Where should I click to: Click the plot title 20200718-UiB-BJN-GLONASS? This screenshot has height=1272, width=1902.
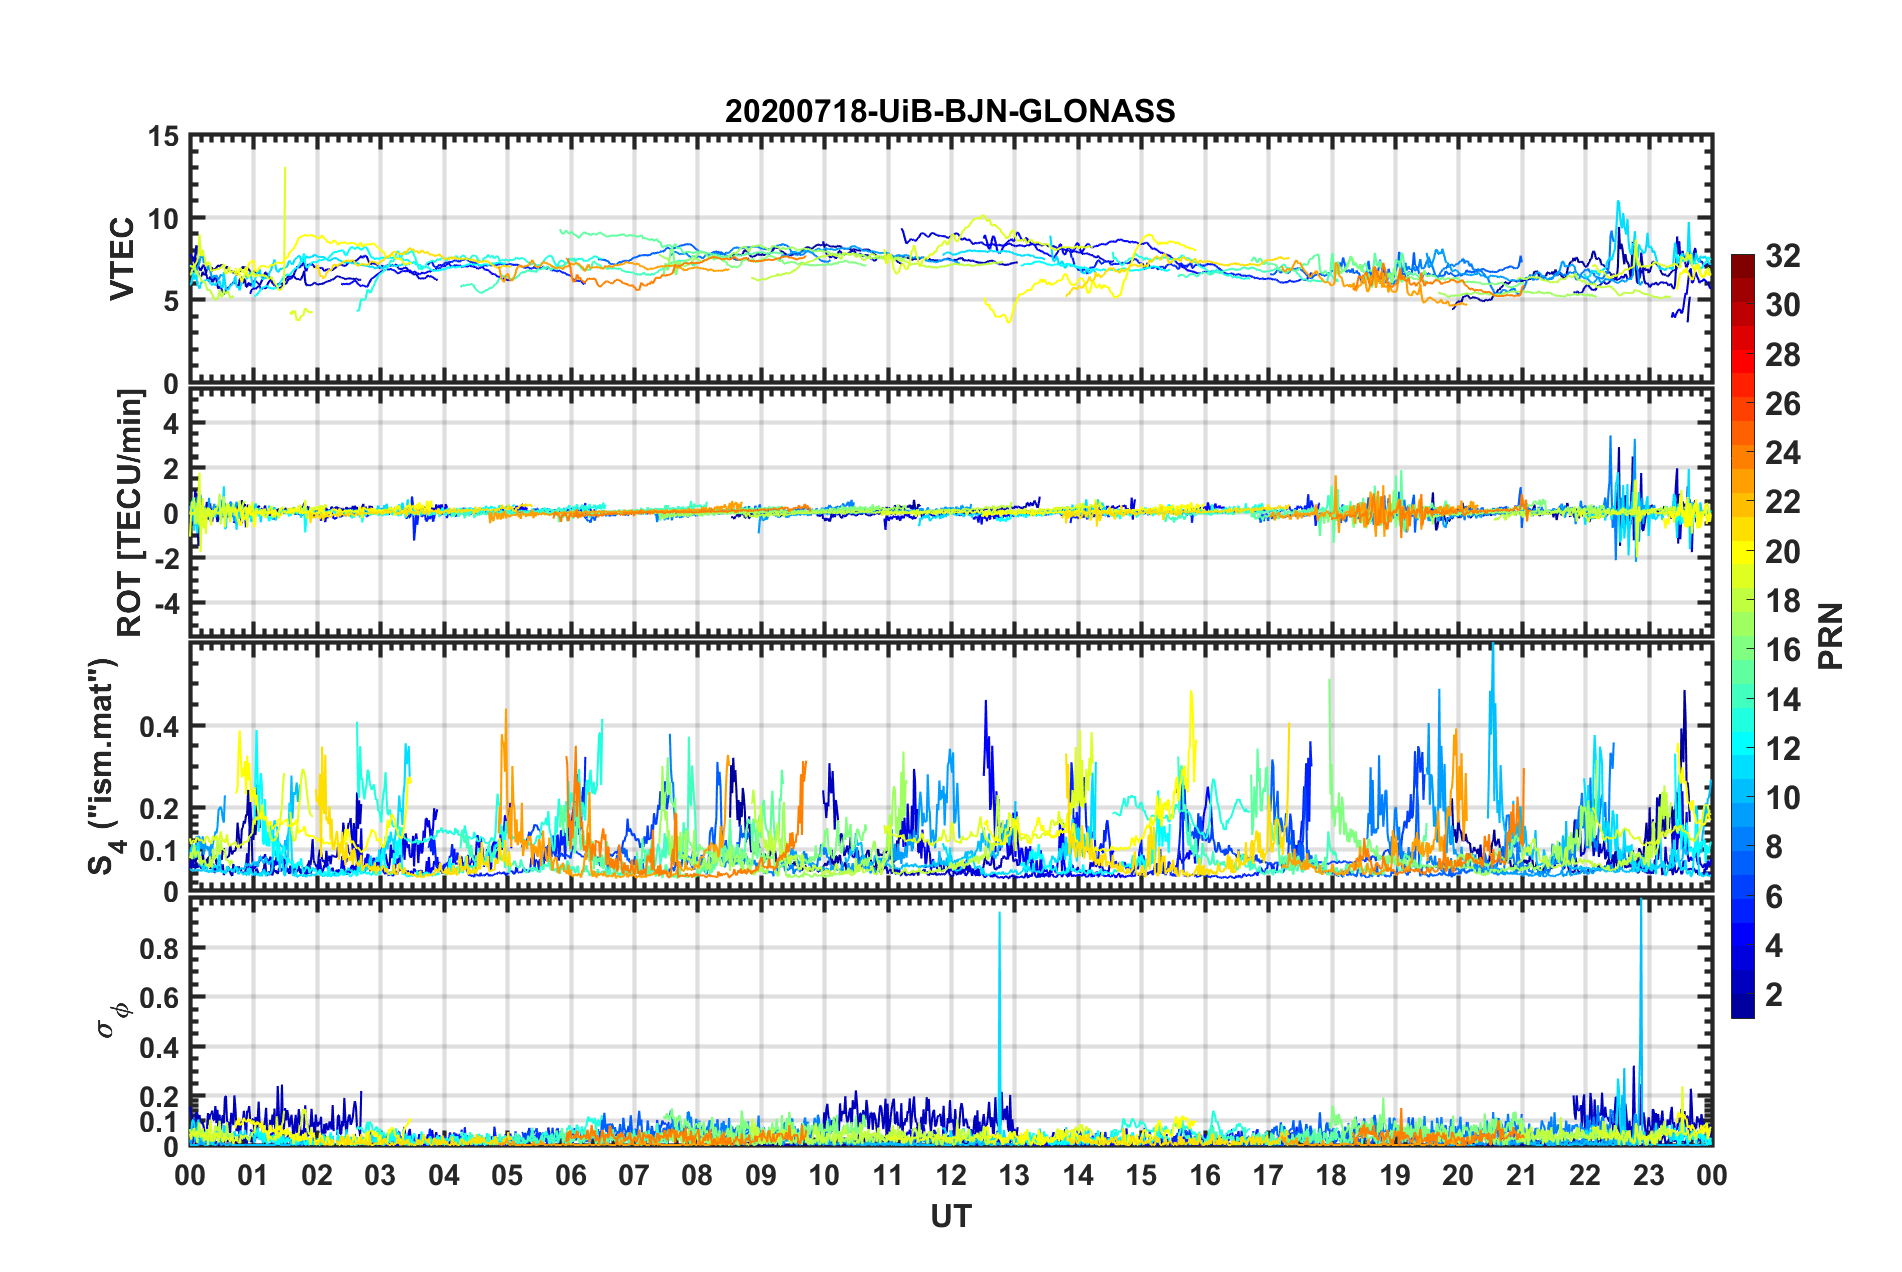[950, 111]
